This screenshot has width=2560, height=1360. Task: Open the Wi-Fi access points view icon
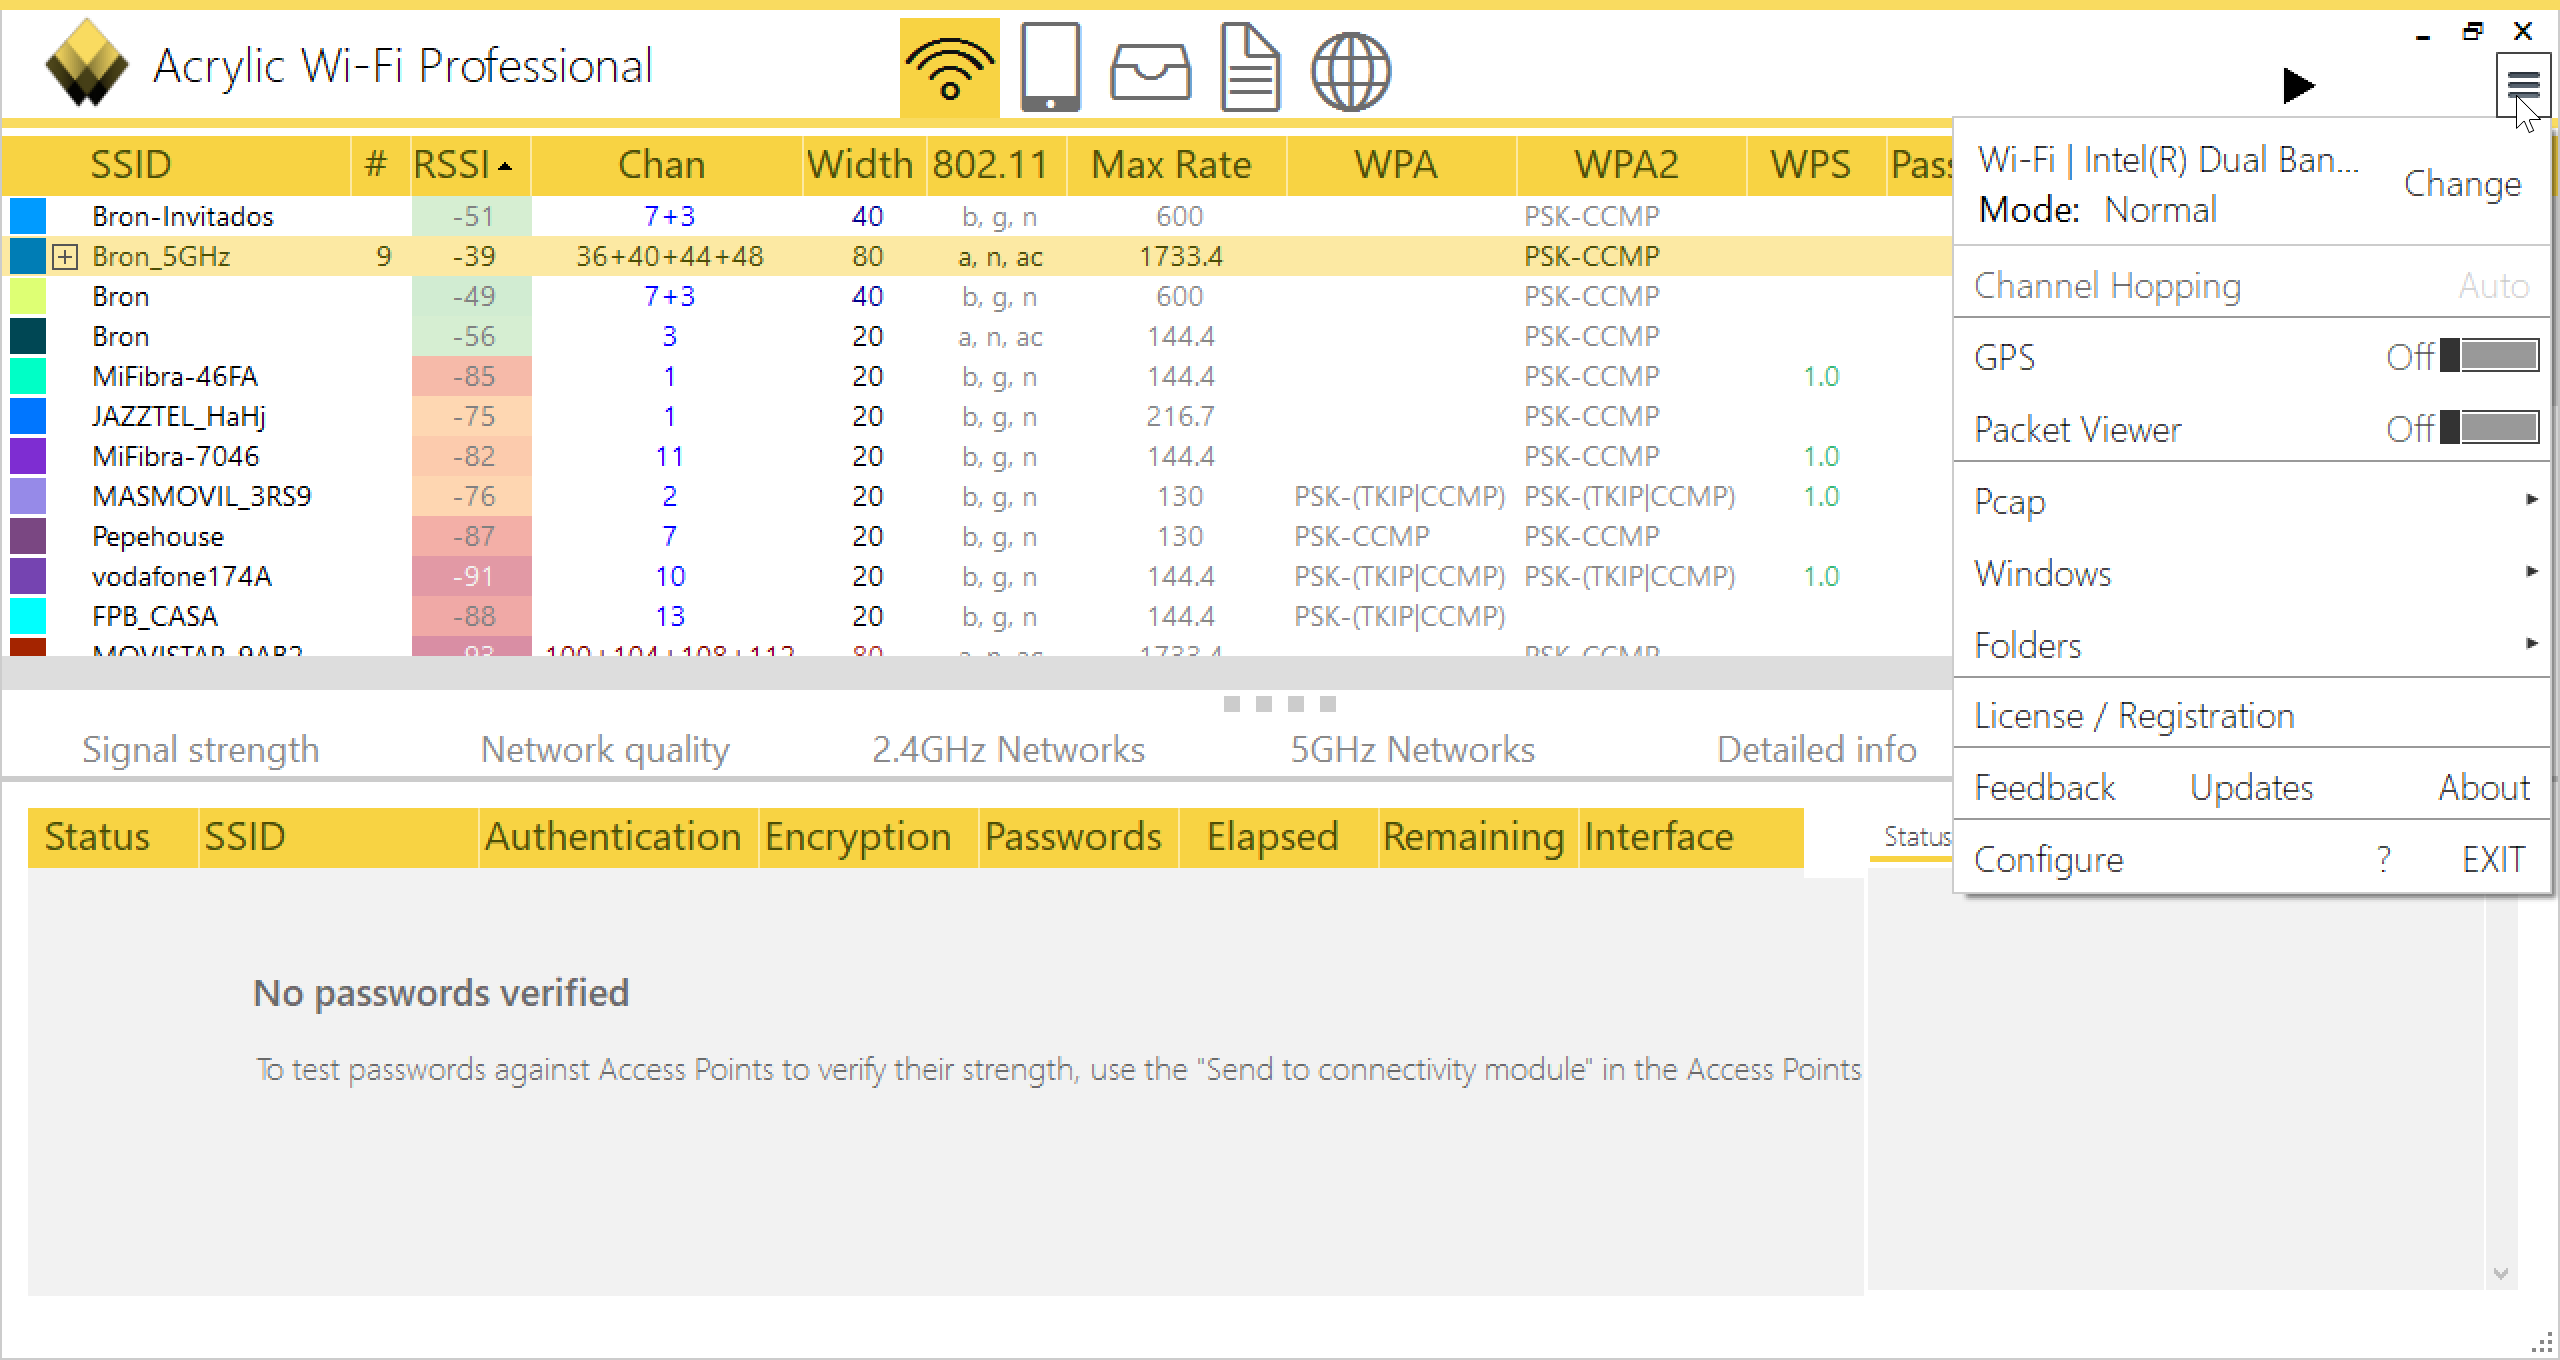click(949, 69)
